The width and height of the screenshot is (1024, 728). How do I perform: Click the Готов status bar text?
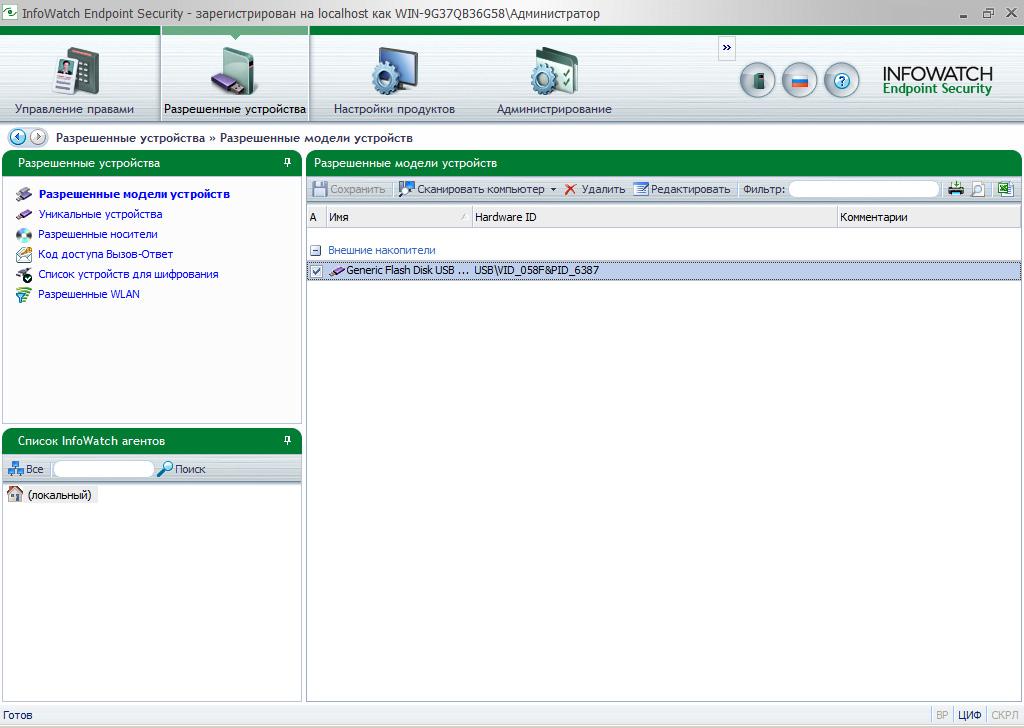(x=18, y=715)
